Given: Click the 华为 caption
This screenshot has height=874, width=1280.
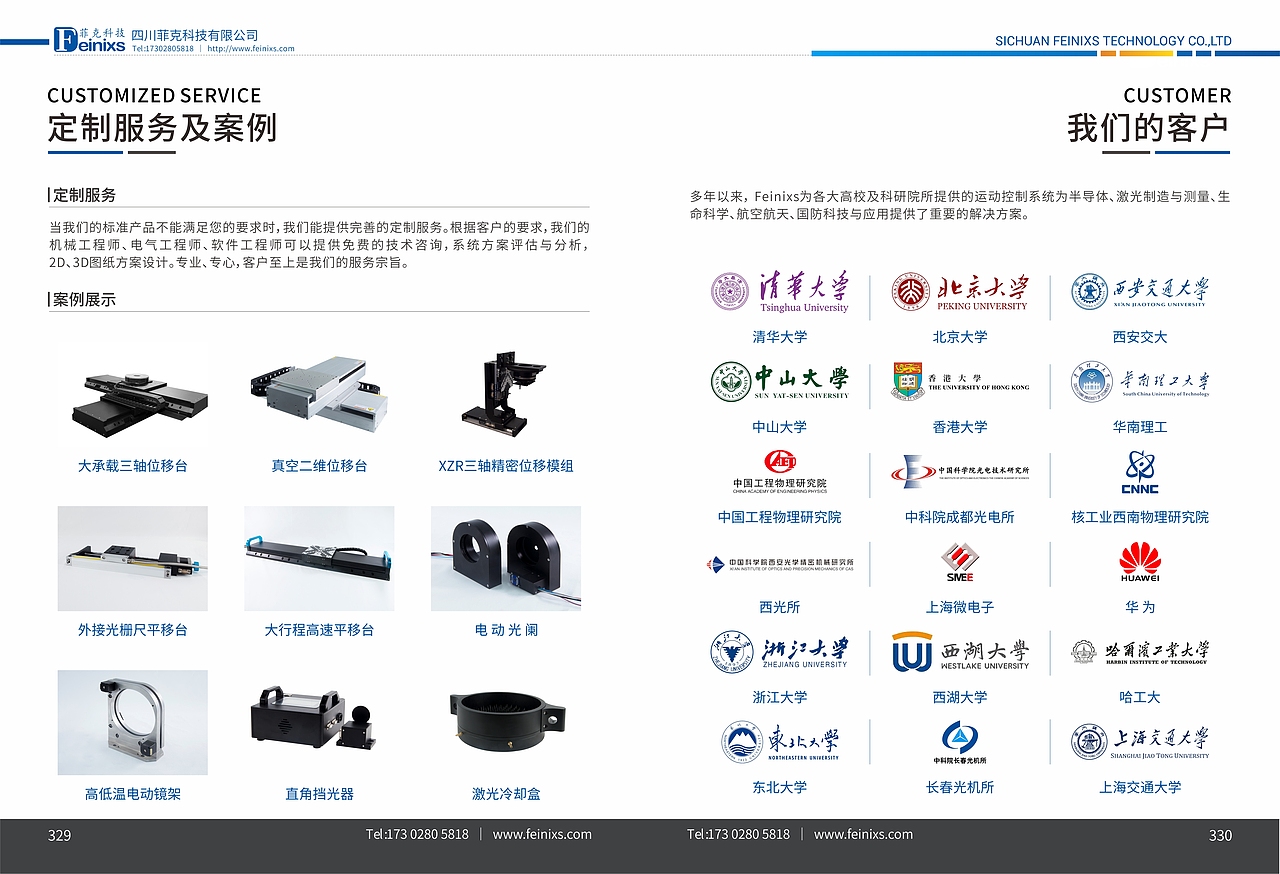Looking at the screenshot, I should 1140,607.
